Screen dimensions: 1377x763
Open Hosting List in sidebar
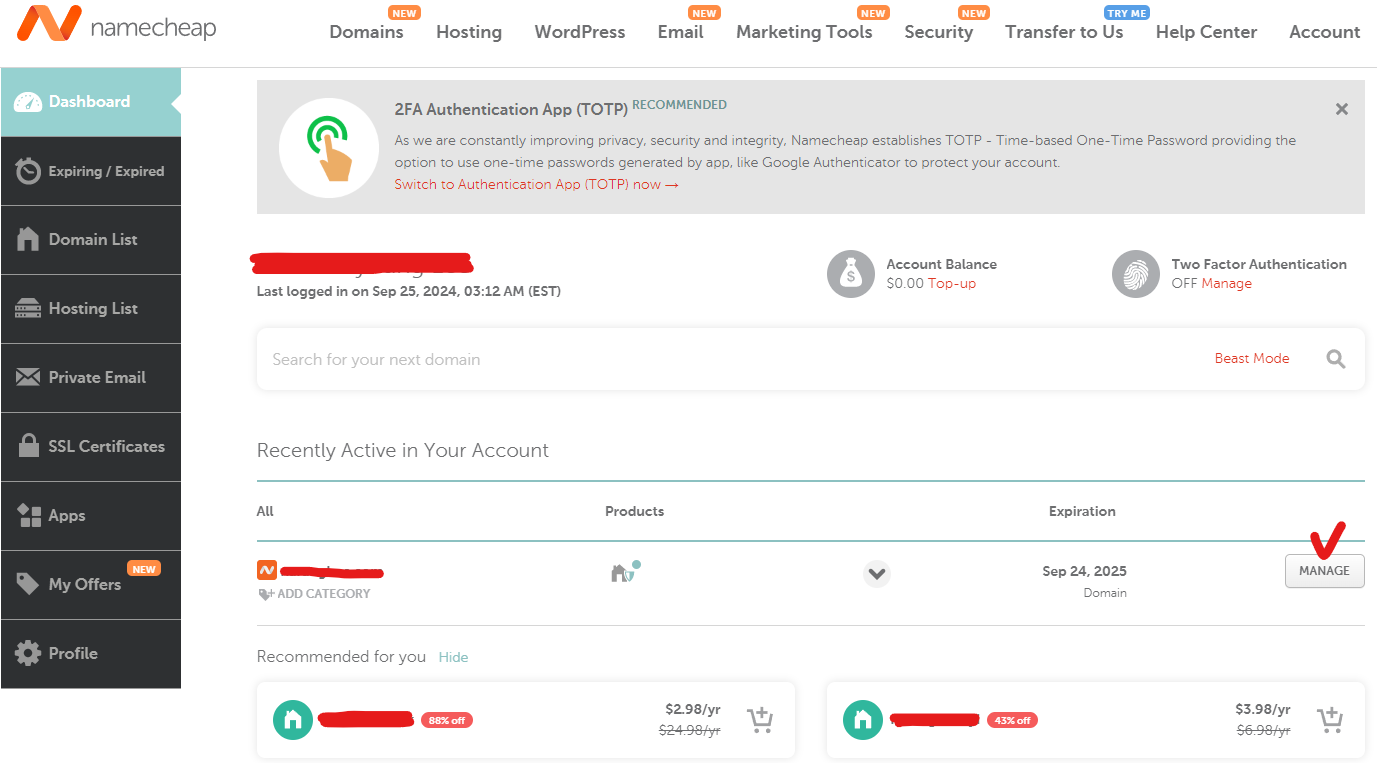point(91,309)
